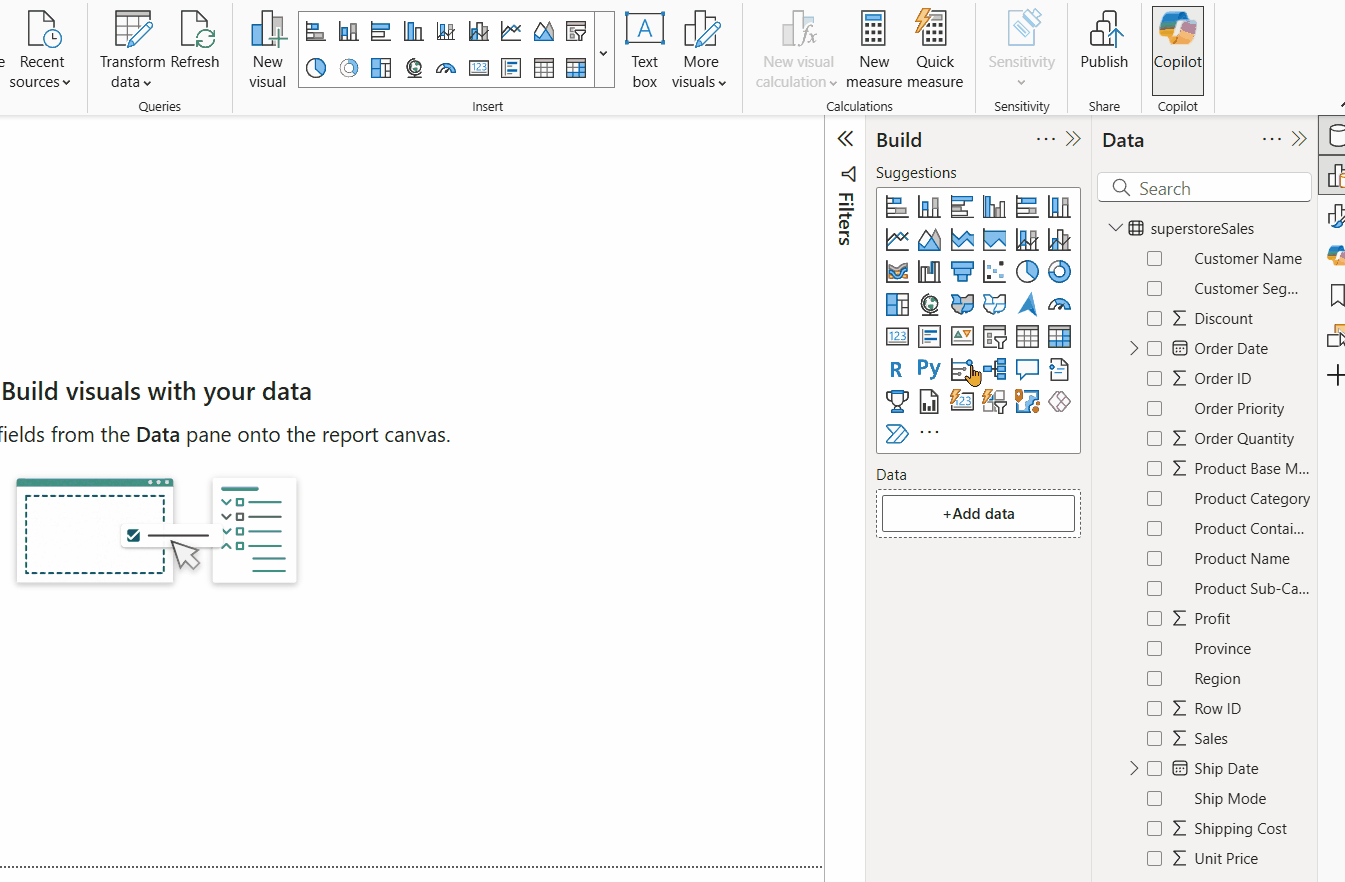Enable the Profit field checkbox
This screenshot has width=1345, height=882.
[1154, 618]
